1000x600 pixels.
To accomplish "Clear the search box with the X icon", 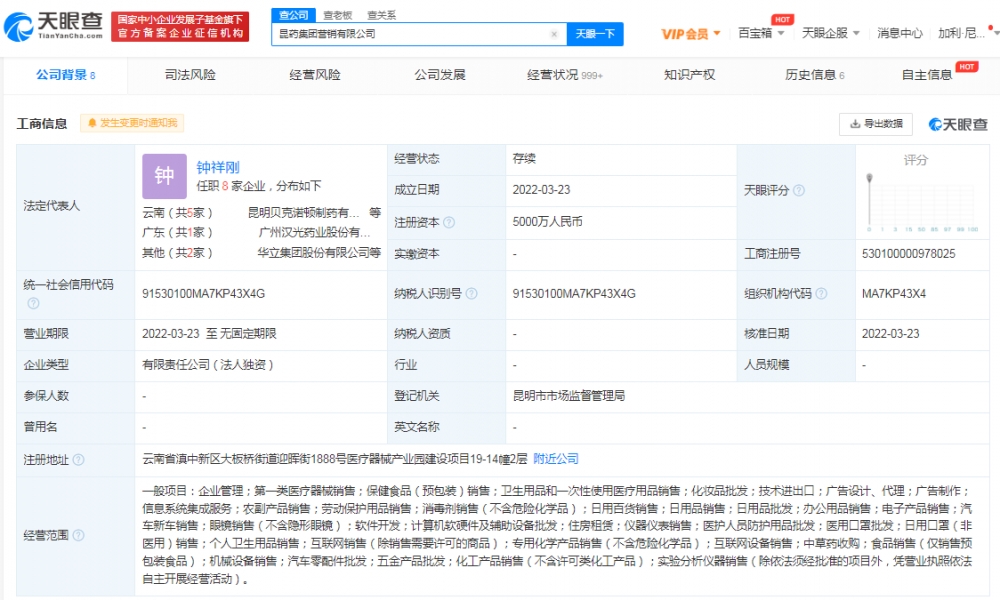I will click(x=554, y=34).
